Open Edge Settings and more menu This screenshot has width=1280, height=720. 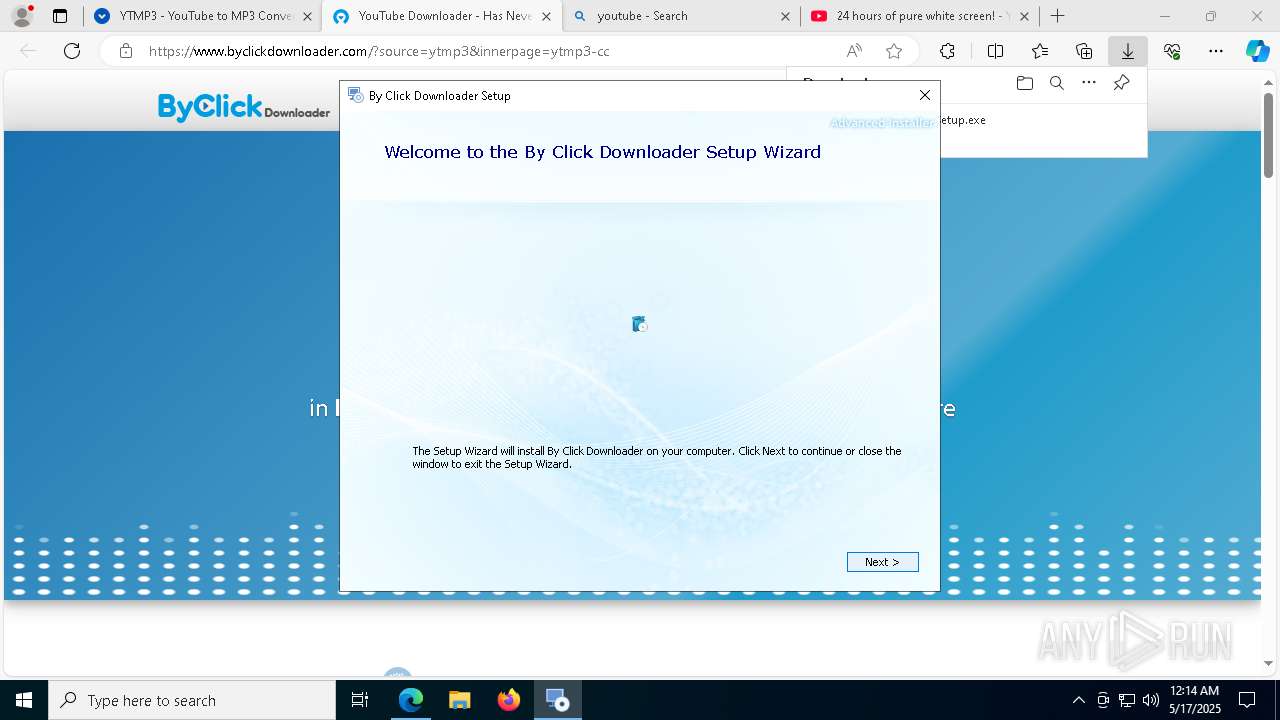1216,51
